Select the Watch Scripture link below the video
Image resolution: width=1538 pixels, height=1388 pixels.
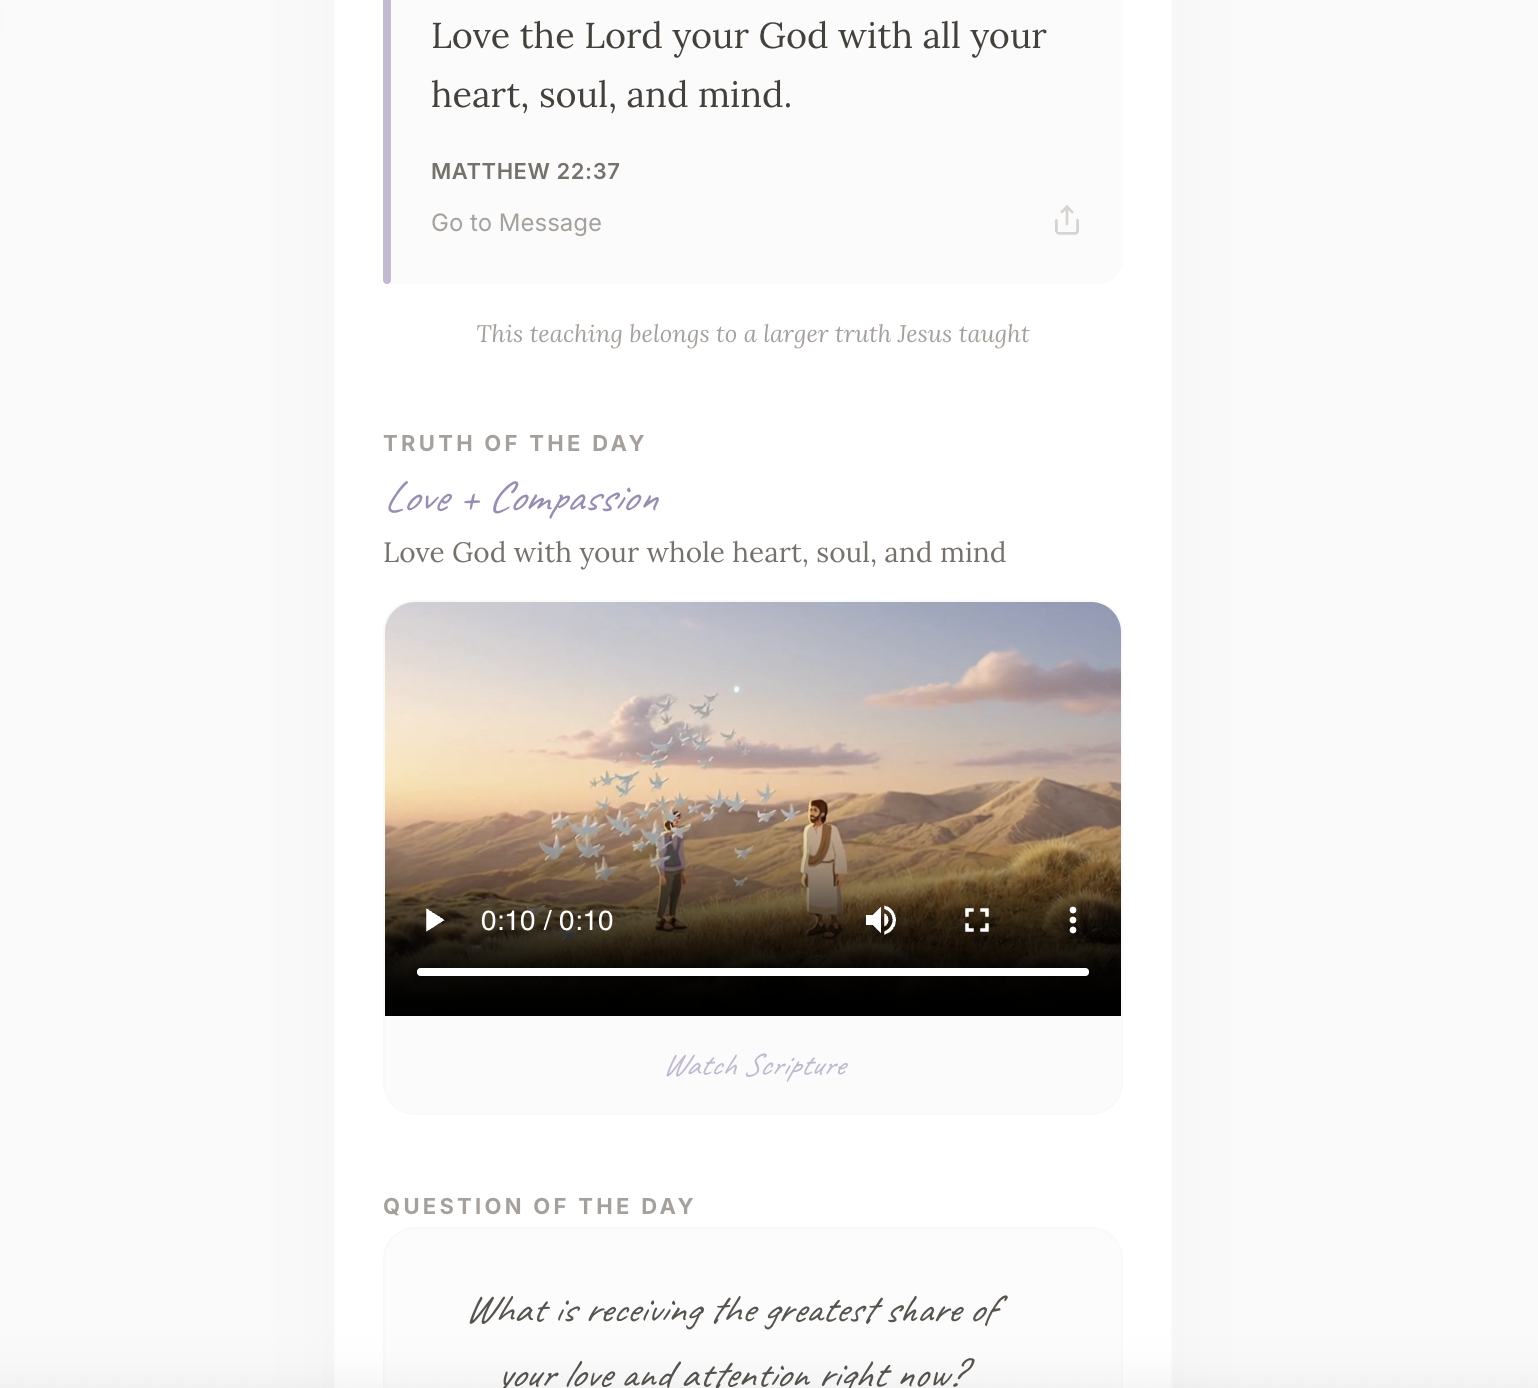point(757,1066)
